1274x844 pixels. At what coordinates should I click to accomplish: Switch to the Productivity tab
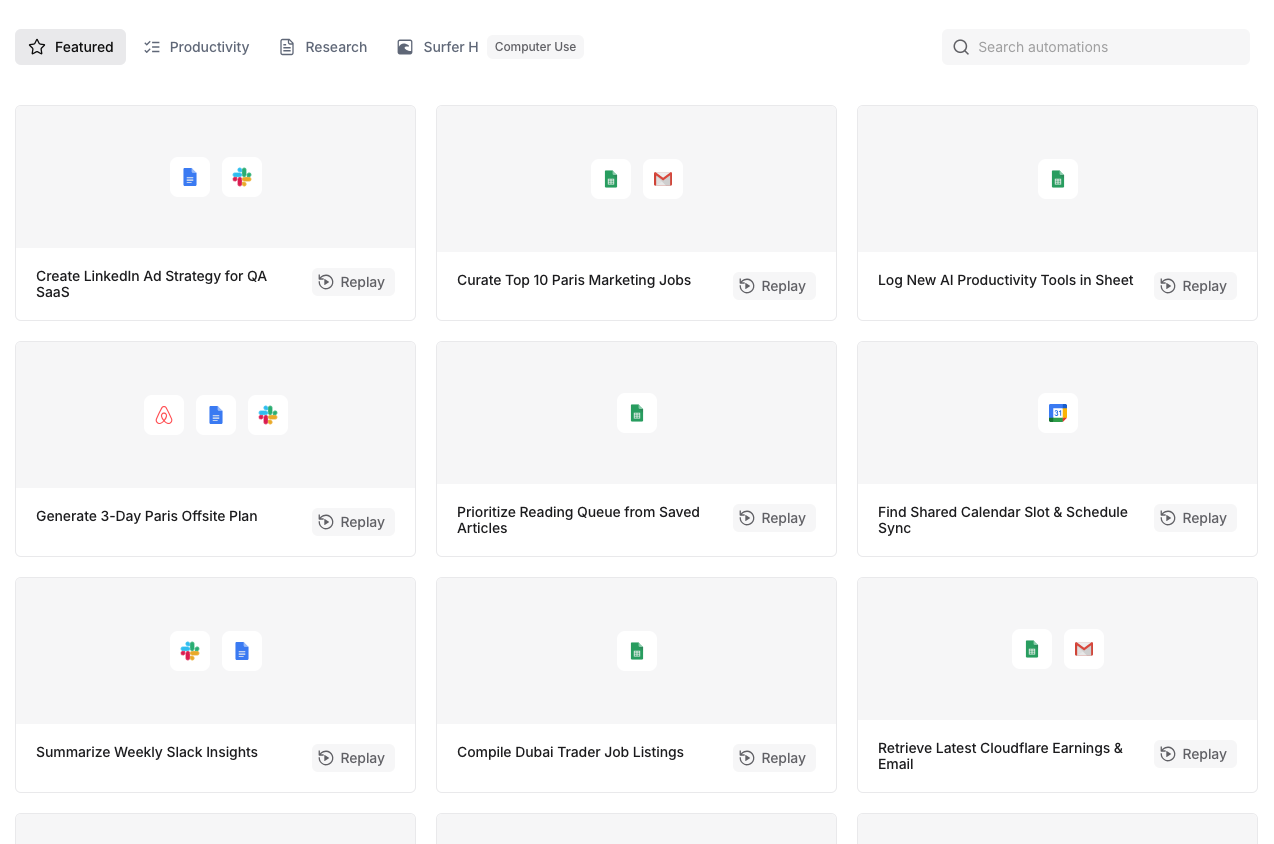197,47
